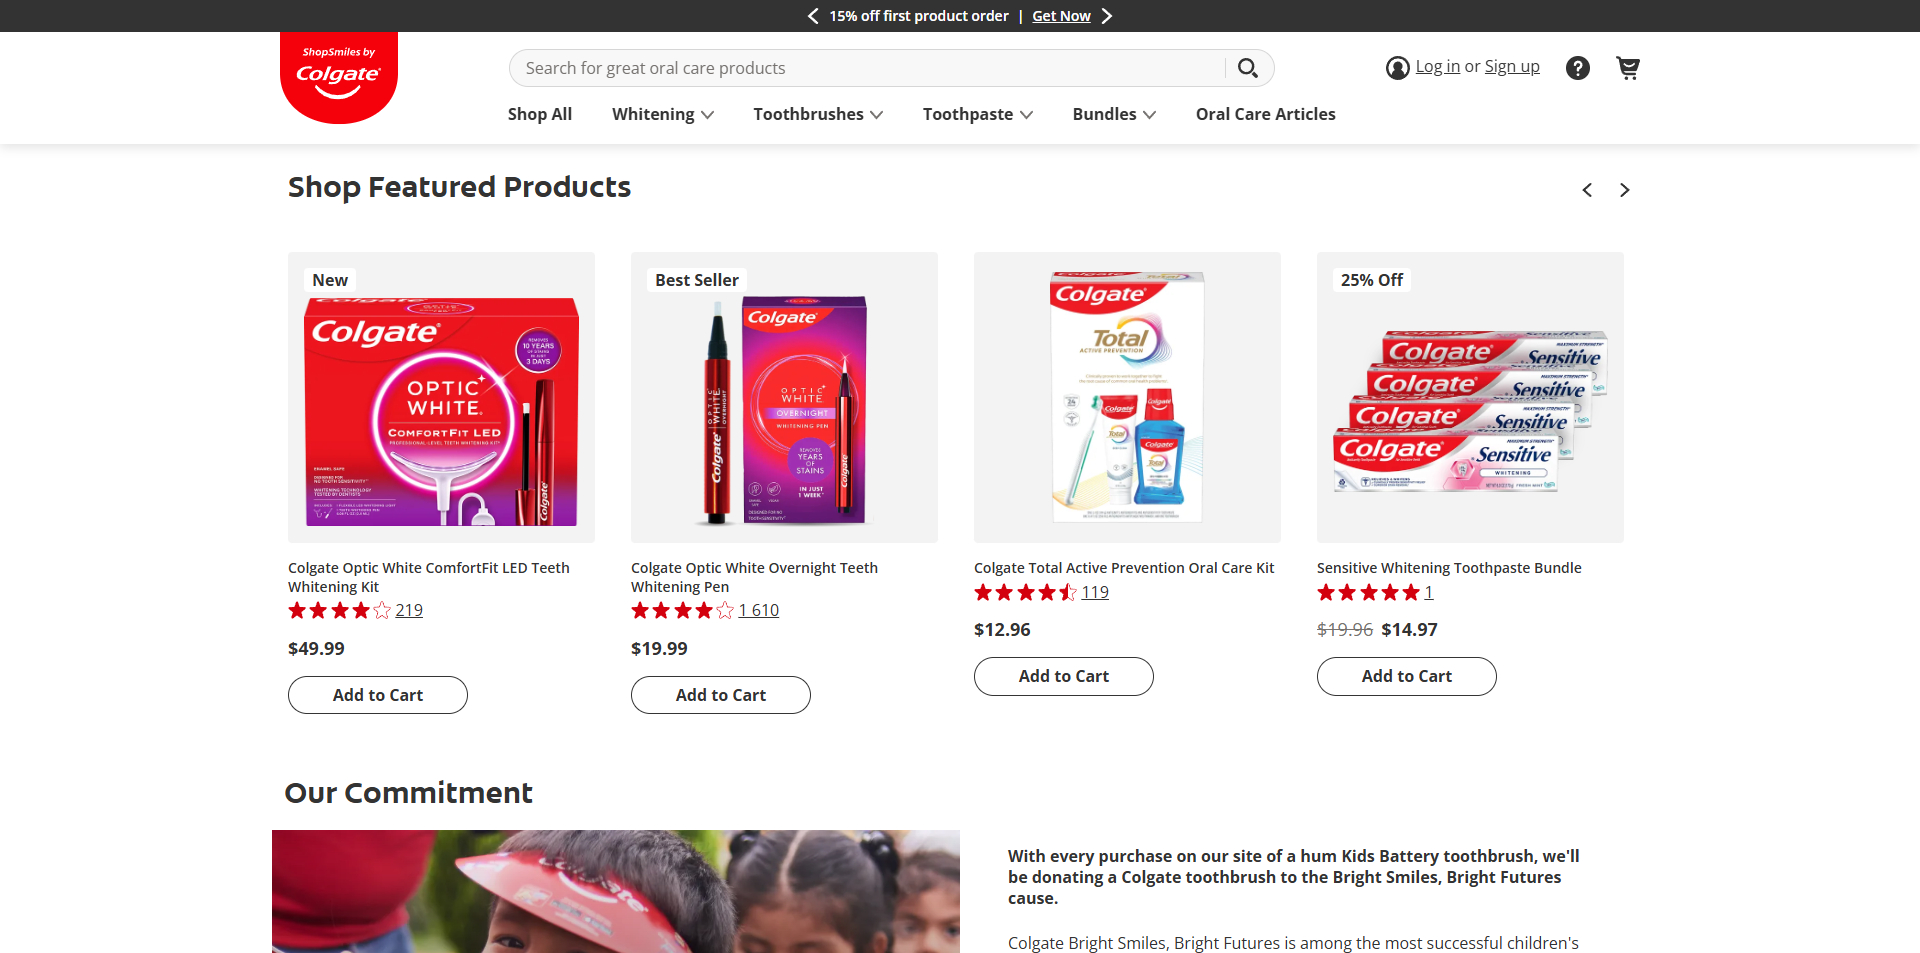Click the search magnifier icon

[1247, 68]
